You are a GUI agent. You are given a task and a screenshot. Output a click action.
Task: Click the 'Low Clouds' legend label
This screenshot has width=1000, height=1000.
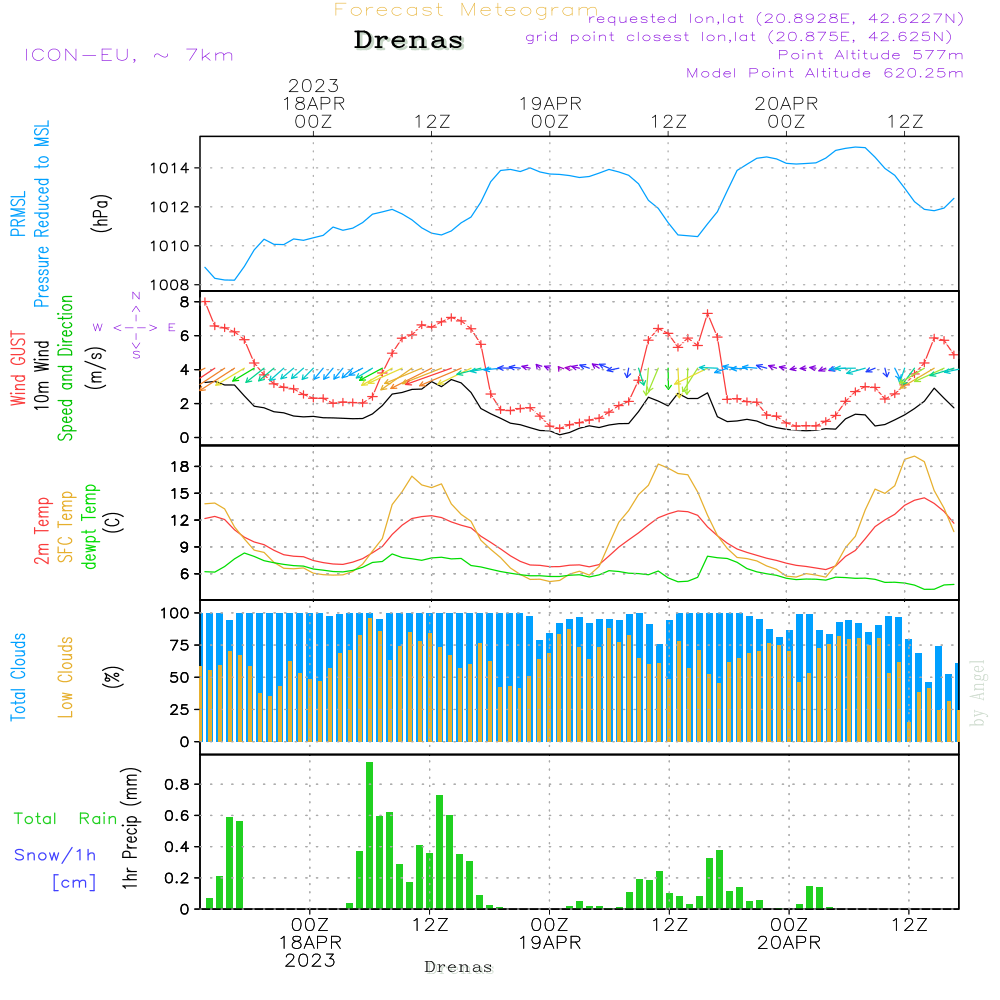click(x=66, y=677)
